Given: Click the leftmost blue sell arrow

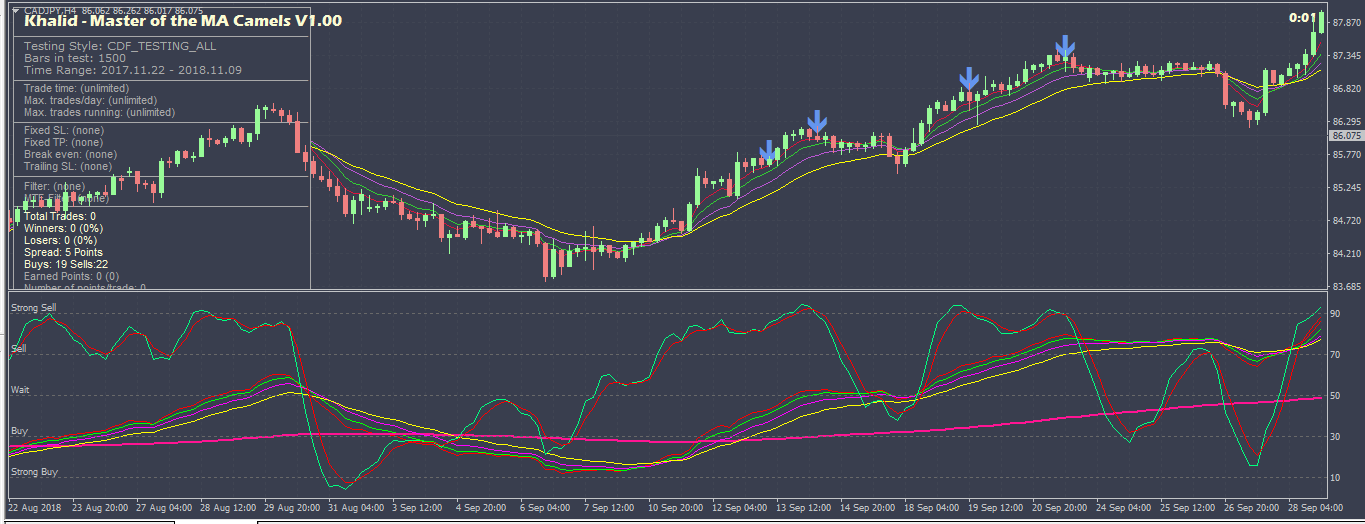Looking at the screenshot, I should click(768, 151).
